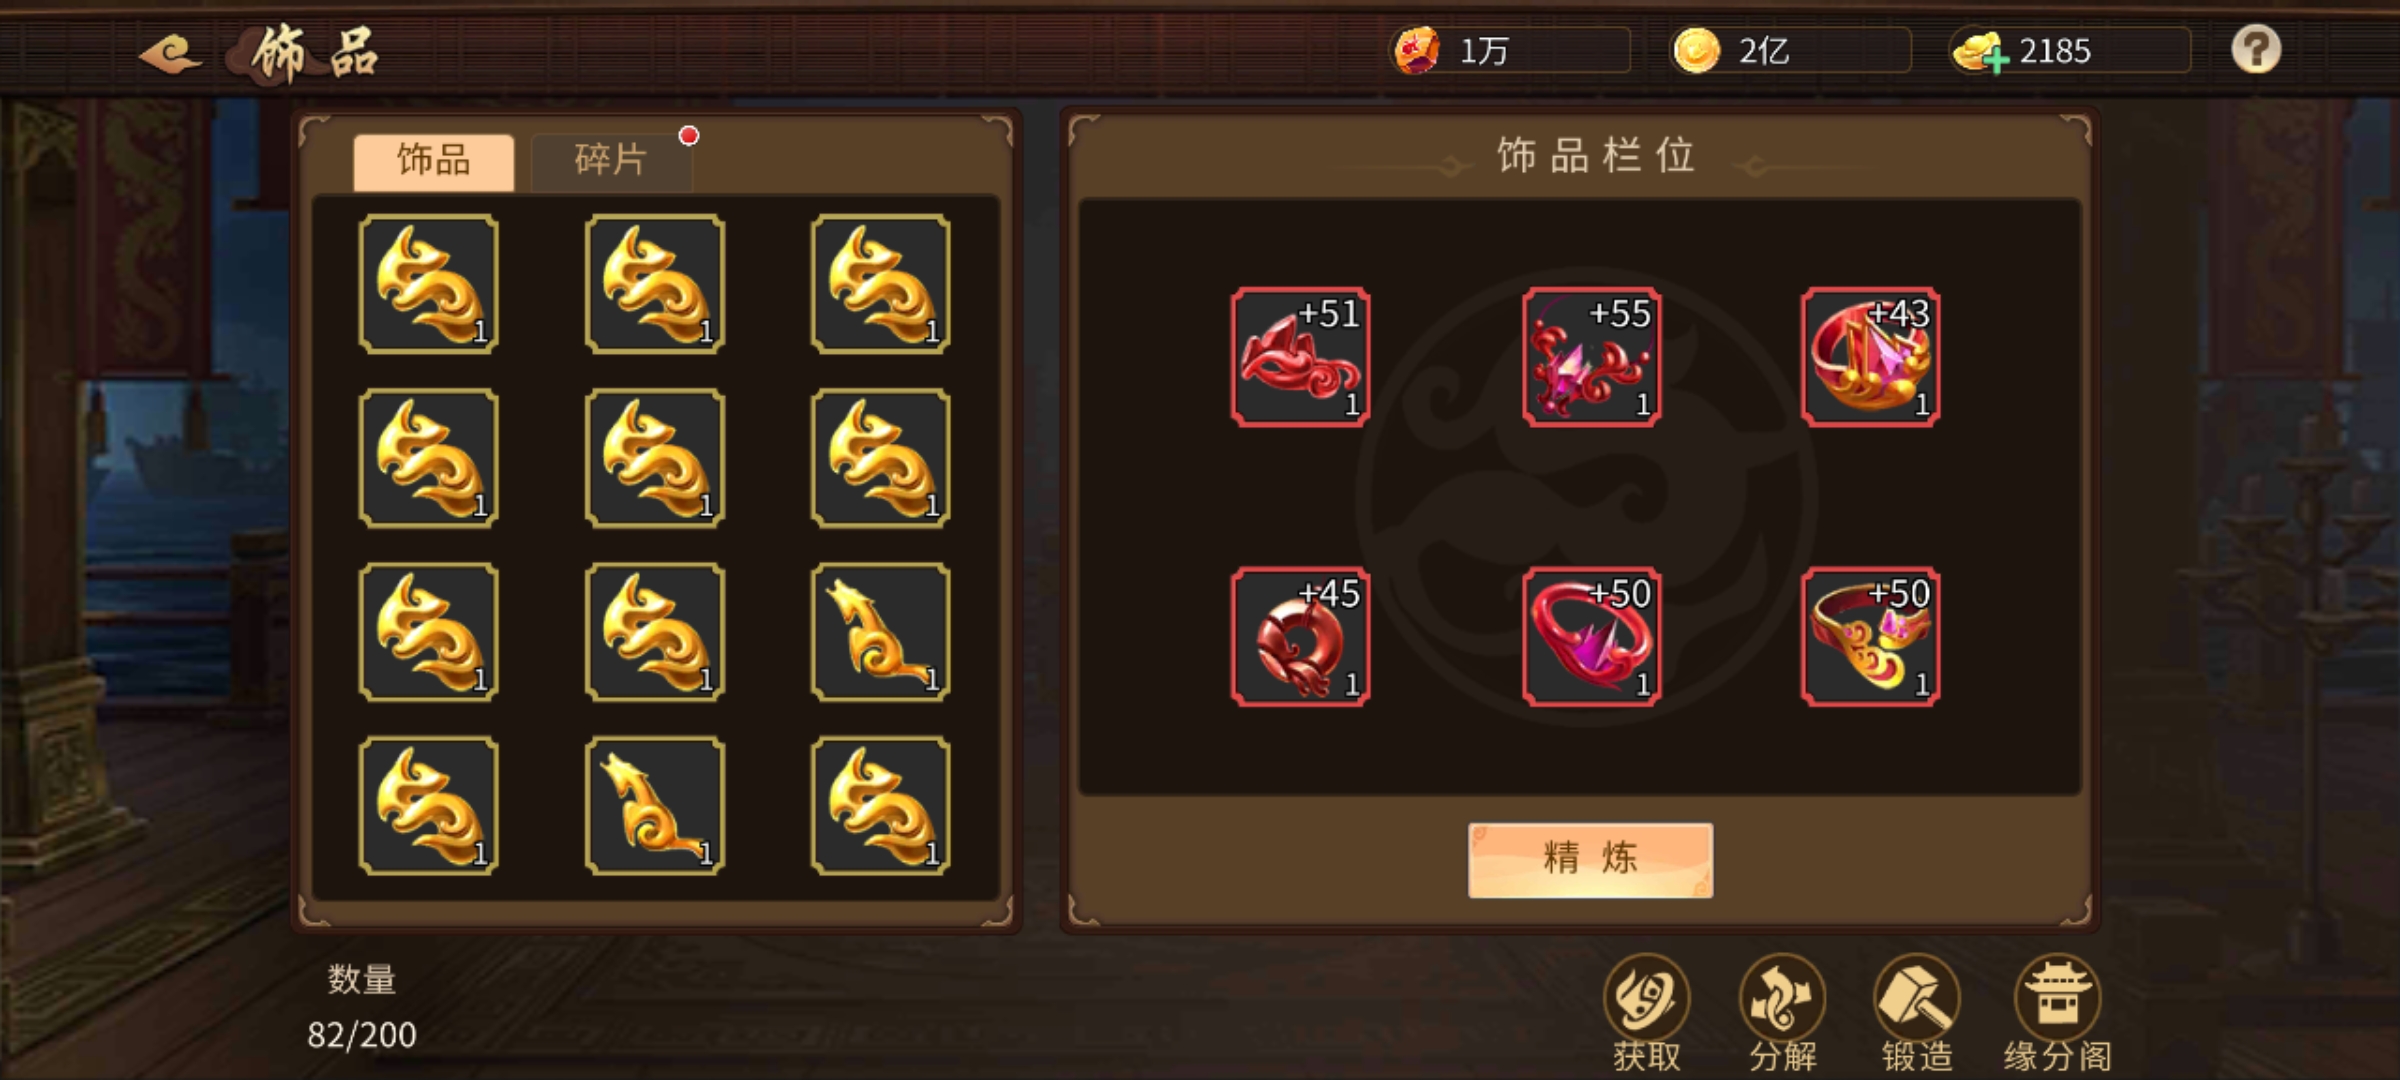This screenshot has width=2400, height=1080.
Task: Switch to the 碎片 tab
Action: 611,160
